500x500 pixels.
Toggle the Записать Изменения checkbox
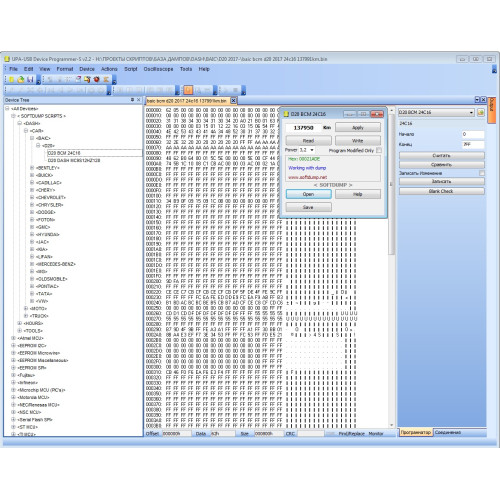[481, 173]
